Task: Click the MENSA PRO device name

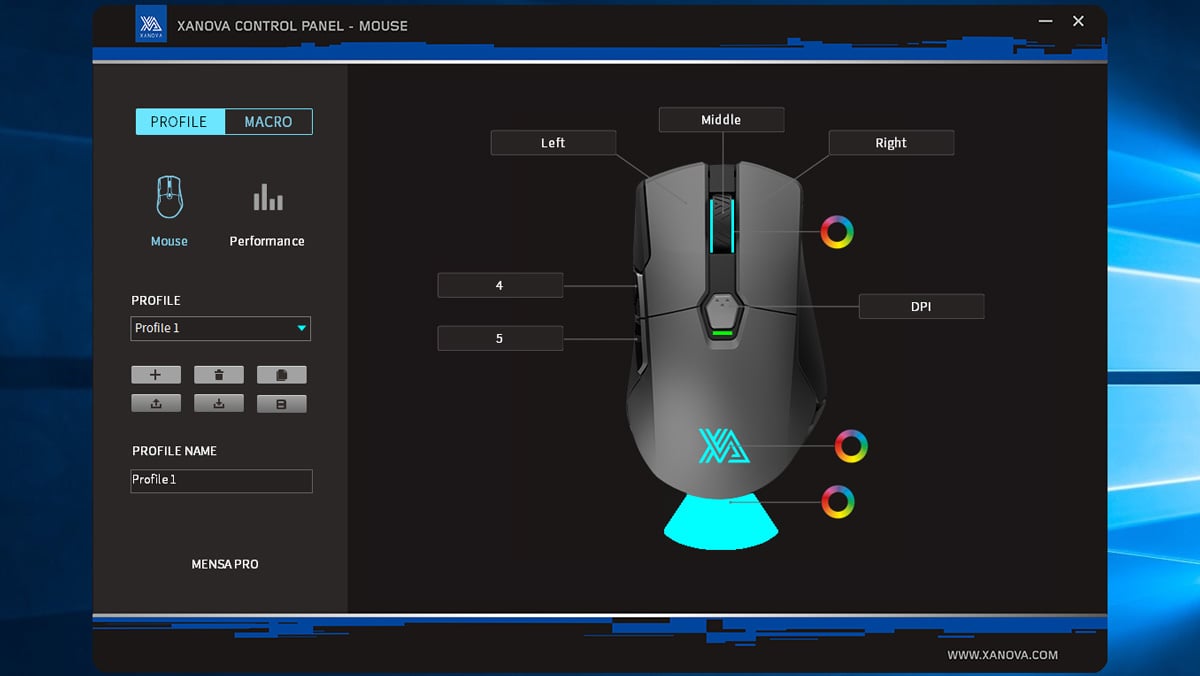Action: point(225,564)
